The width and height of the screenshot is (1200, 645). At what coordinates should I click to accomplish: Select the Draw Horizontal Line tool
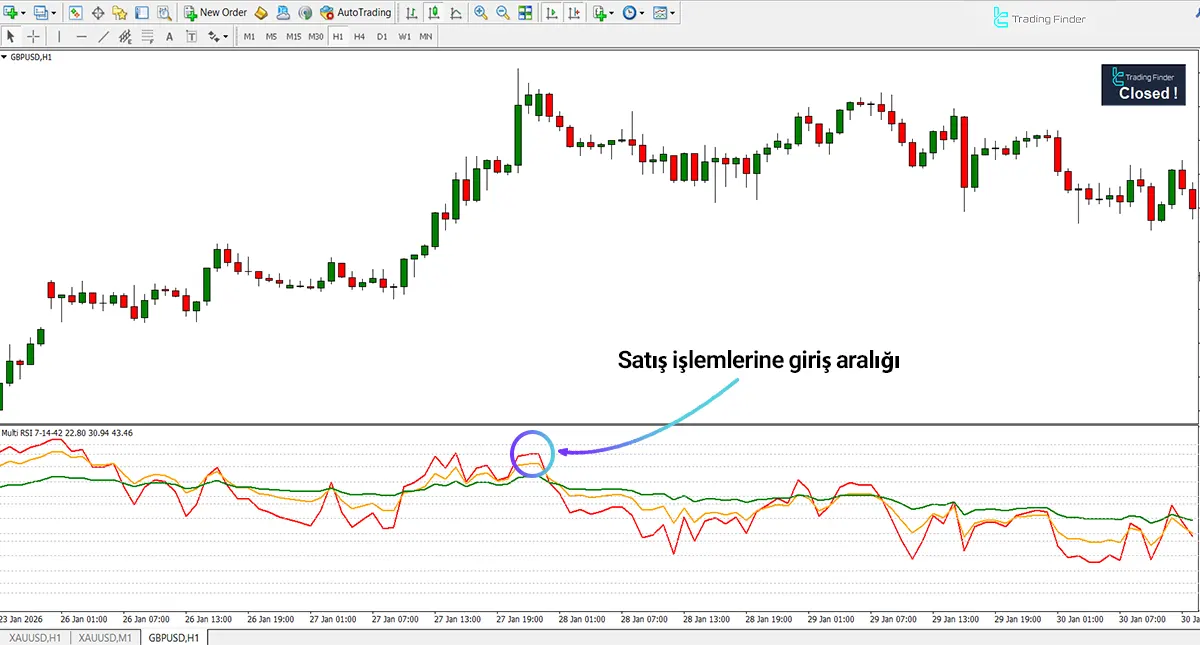coord(81,35)
